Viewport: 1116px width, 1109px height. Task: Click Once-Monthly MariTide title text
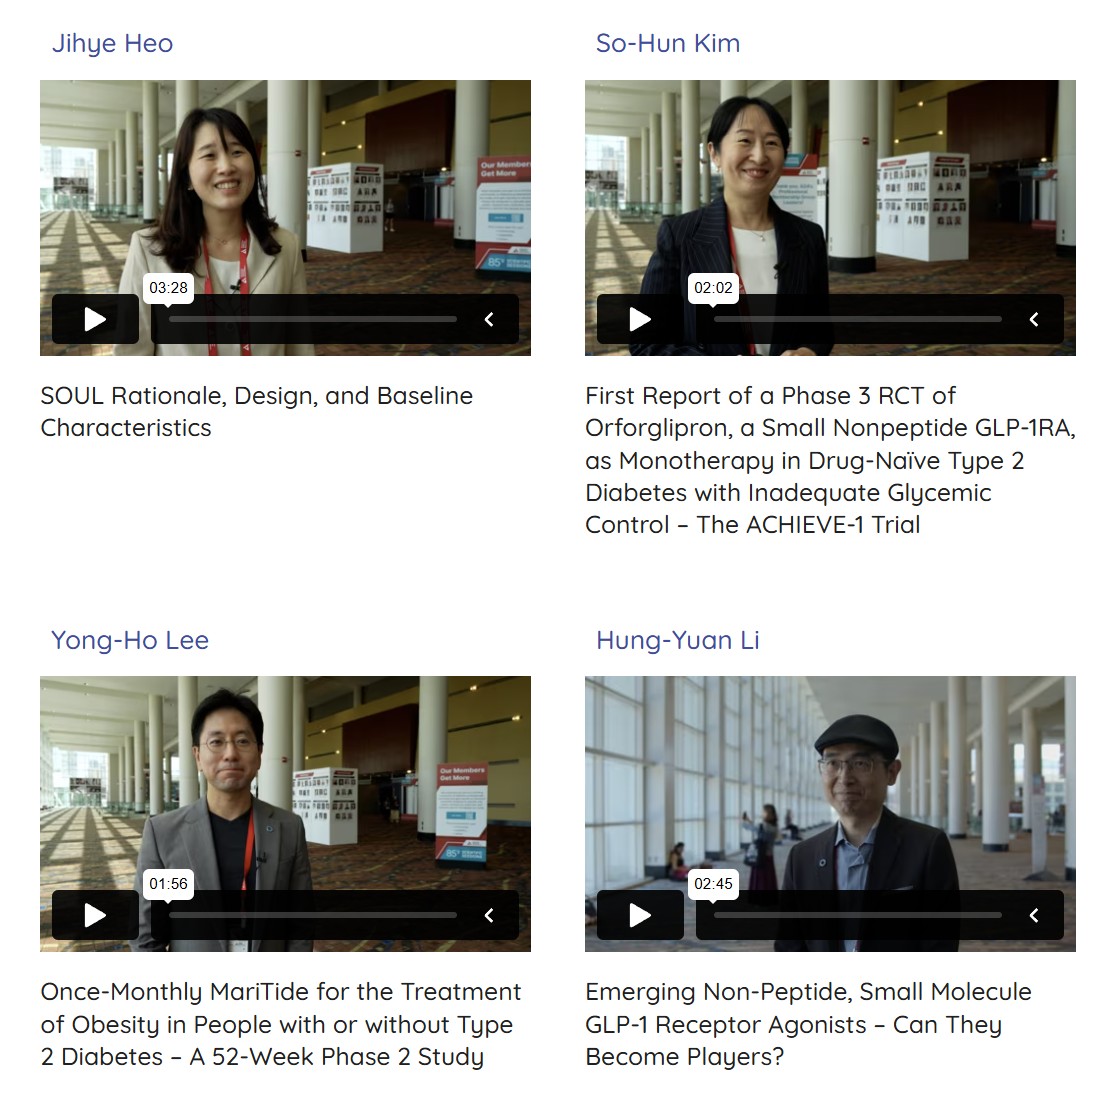(281, 1024)
